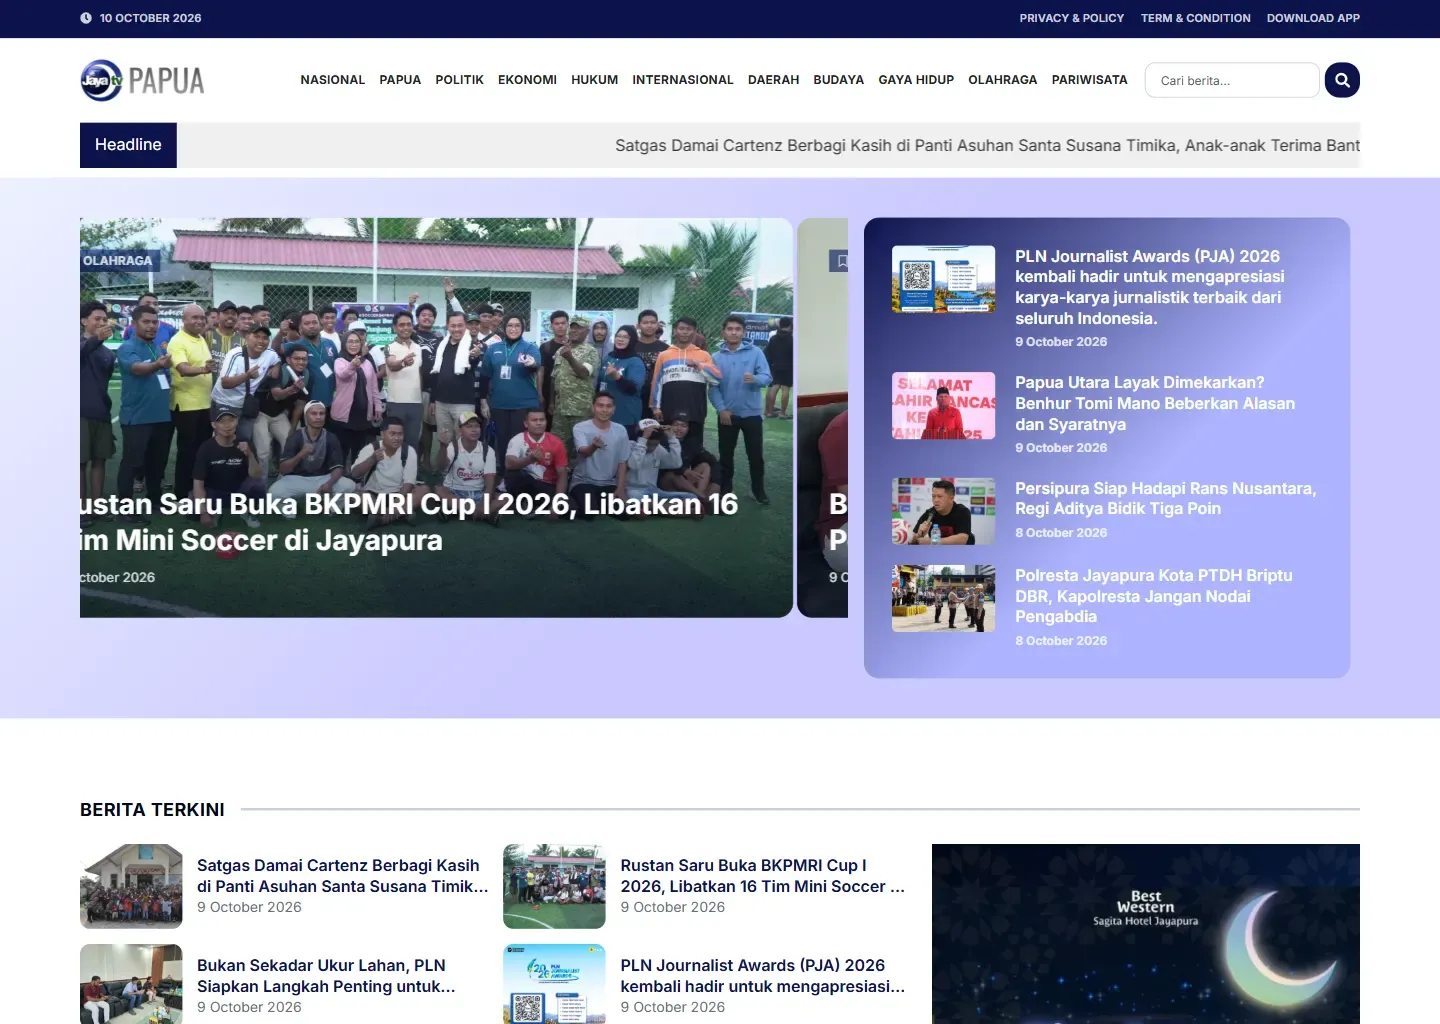The width and height of the screenshot is (1440, 1024).
Task: Open the Persipura Siap Hadapi Rans Nusantara article
Action: (x=1165, y=498)
